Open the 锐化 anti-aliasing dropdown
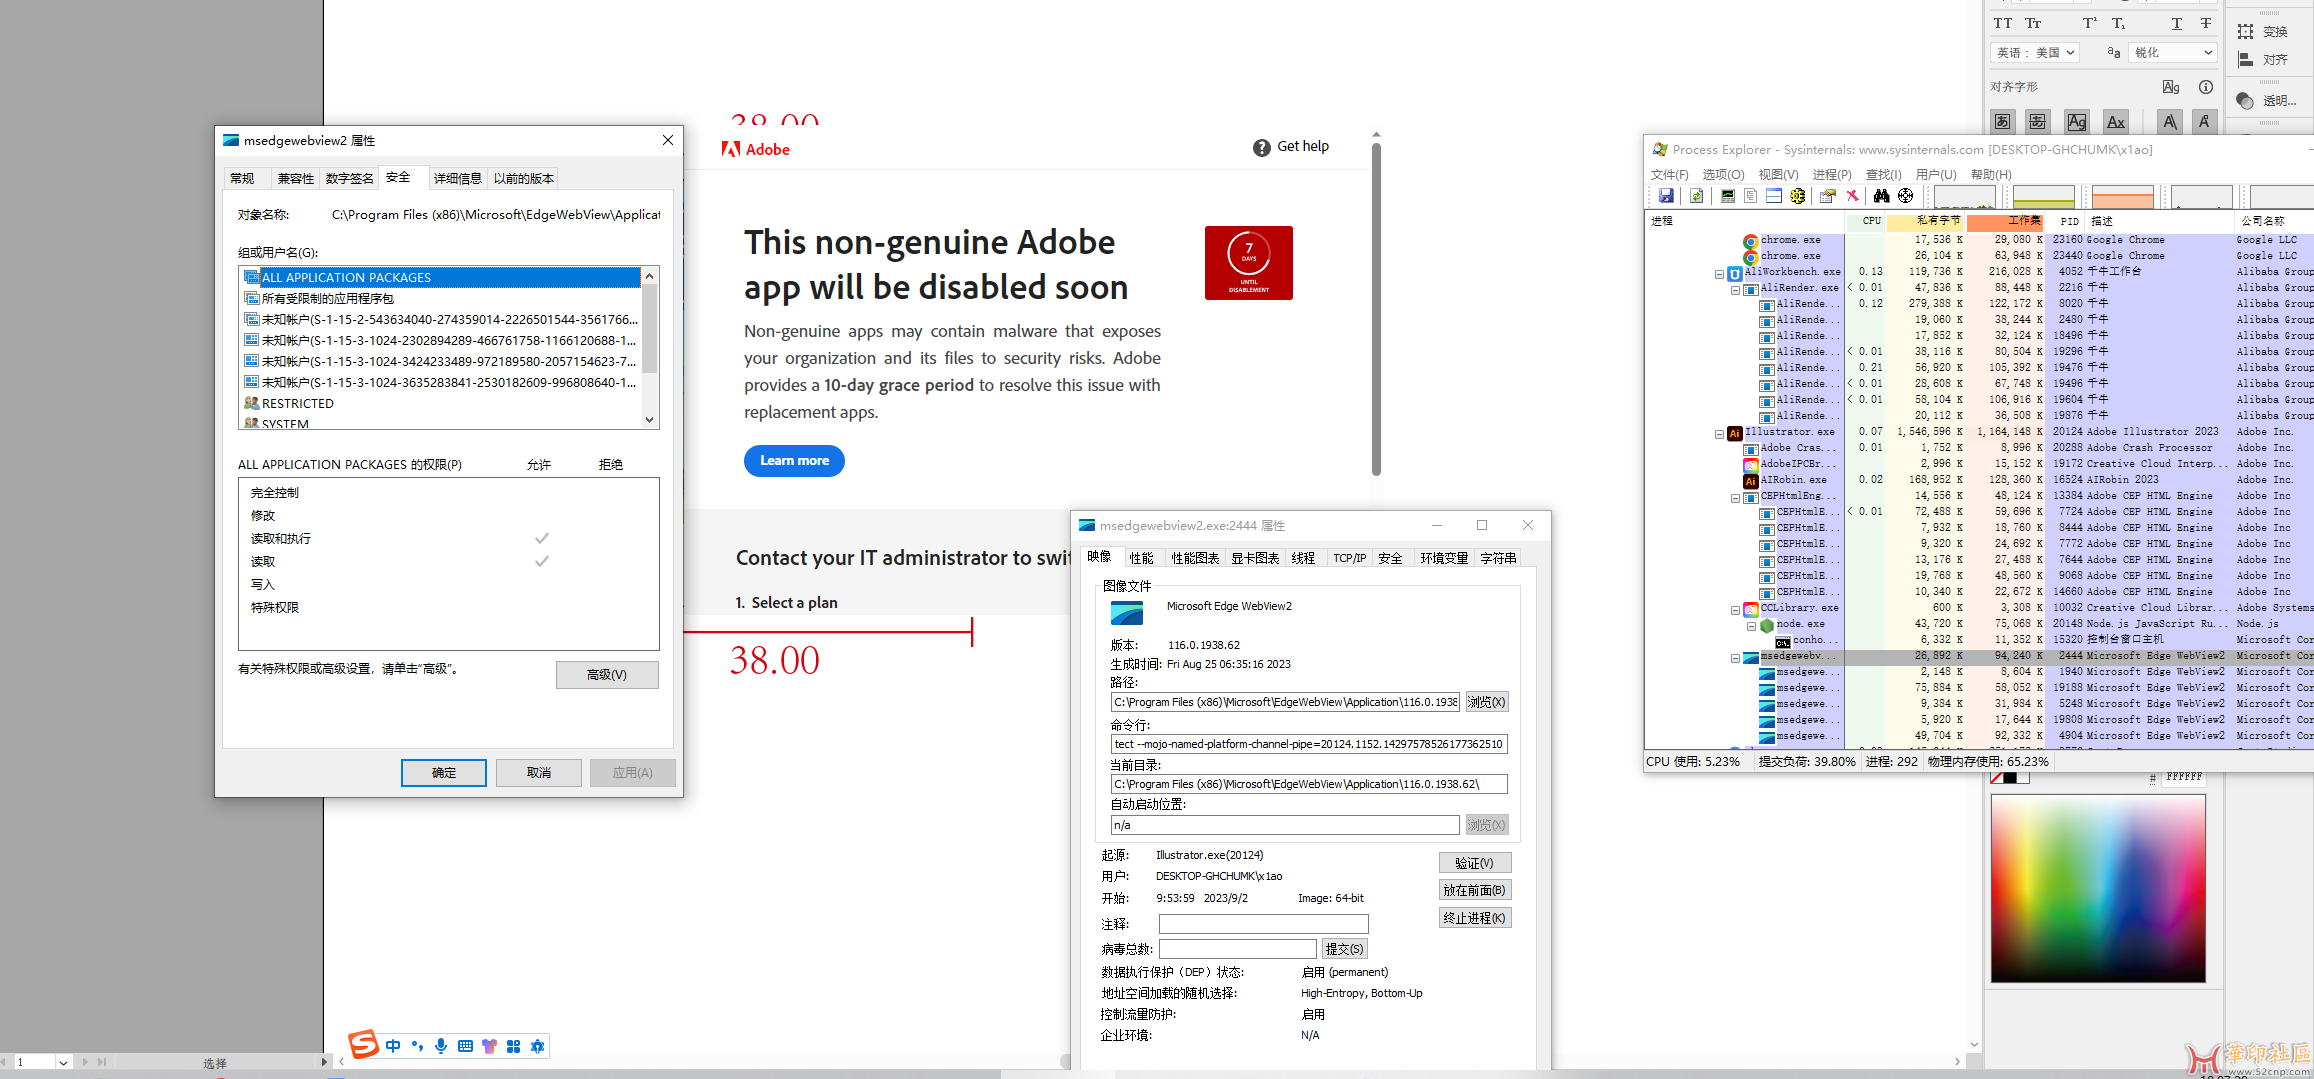The image size is (2314, 1079). point(2173,53)
